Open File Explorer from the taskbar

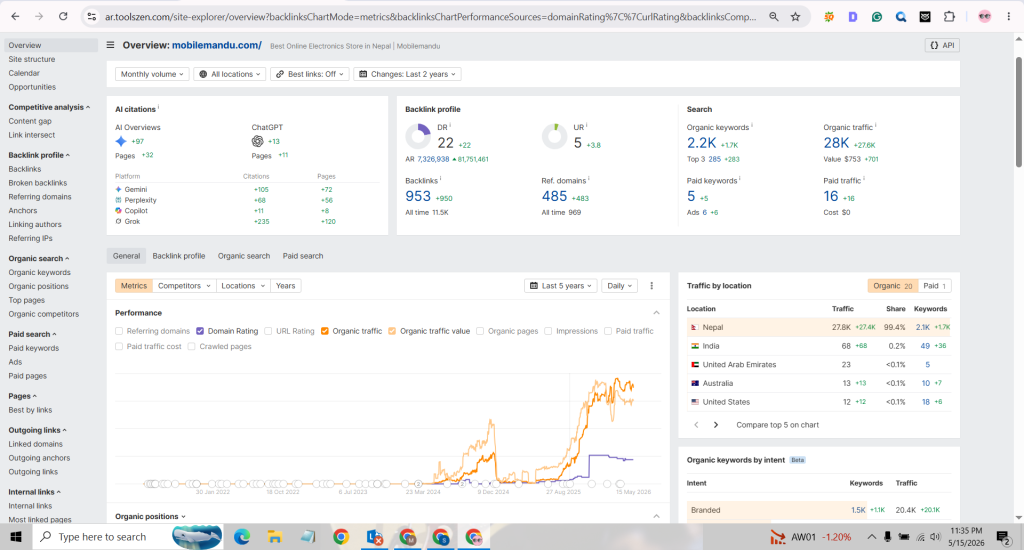(275, 537)
